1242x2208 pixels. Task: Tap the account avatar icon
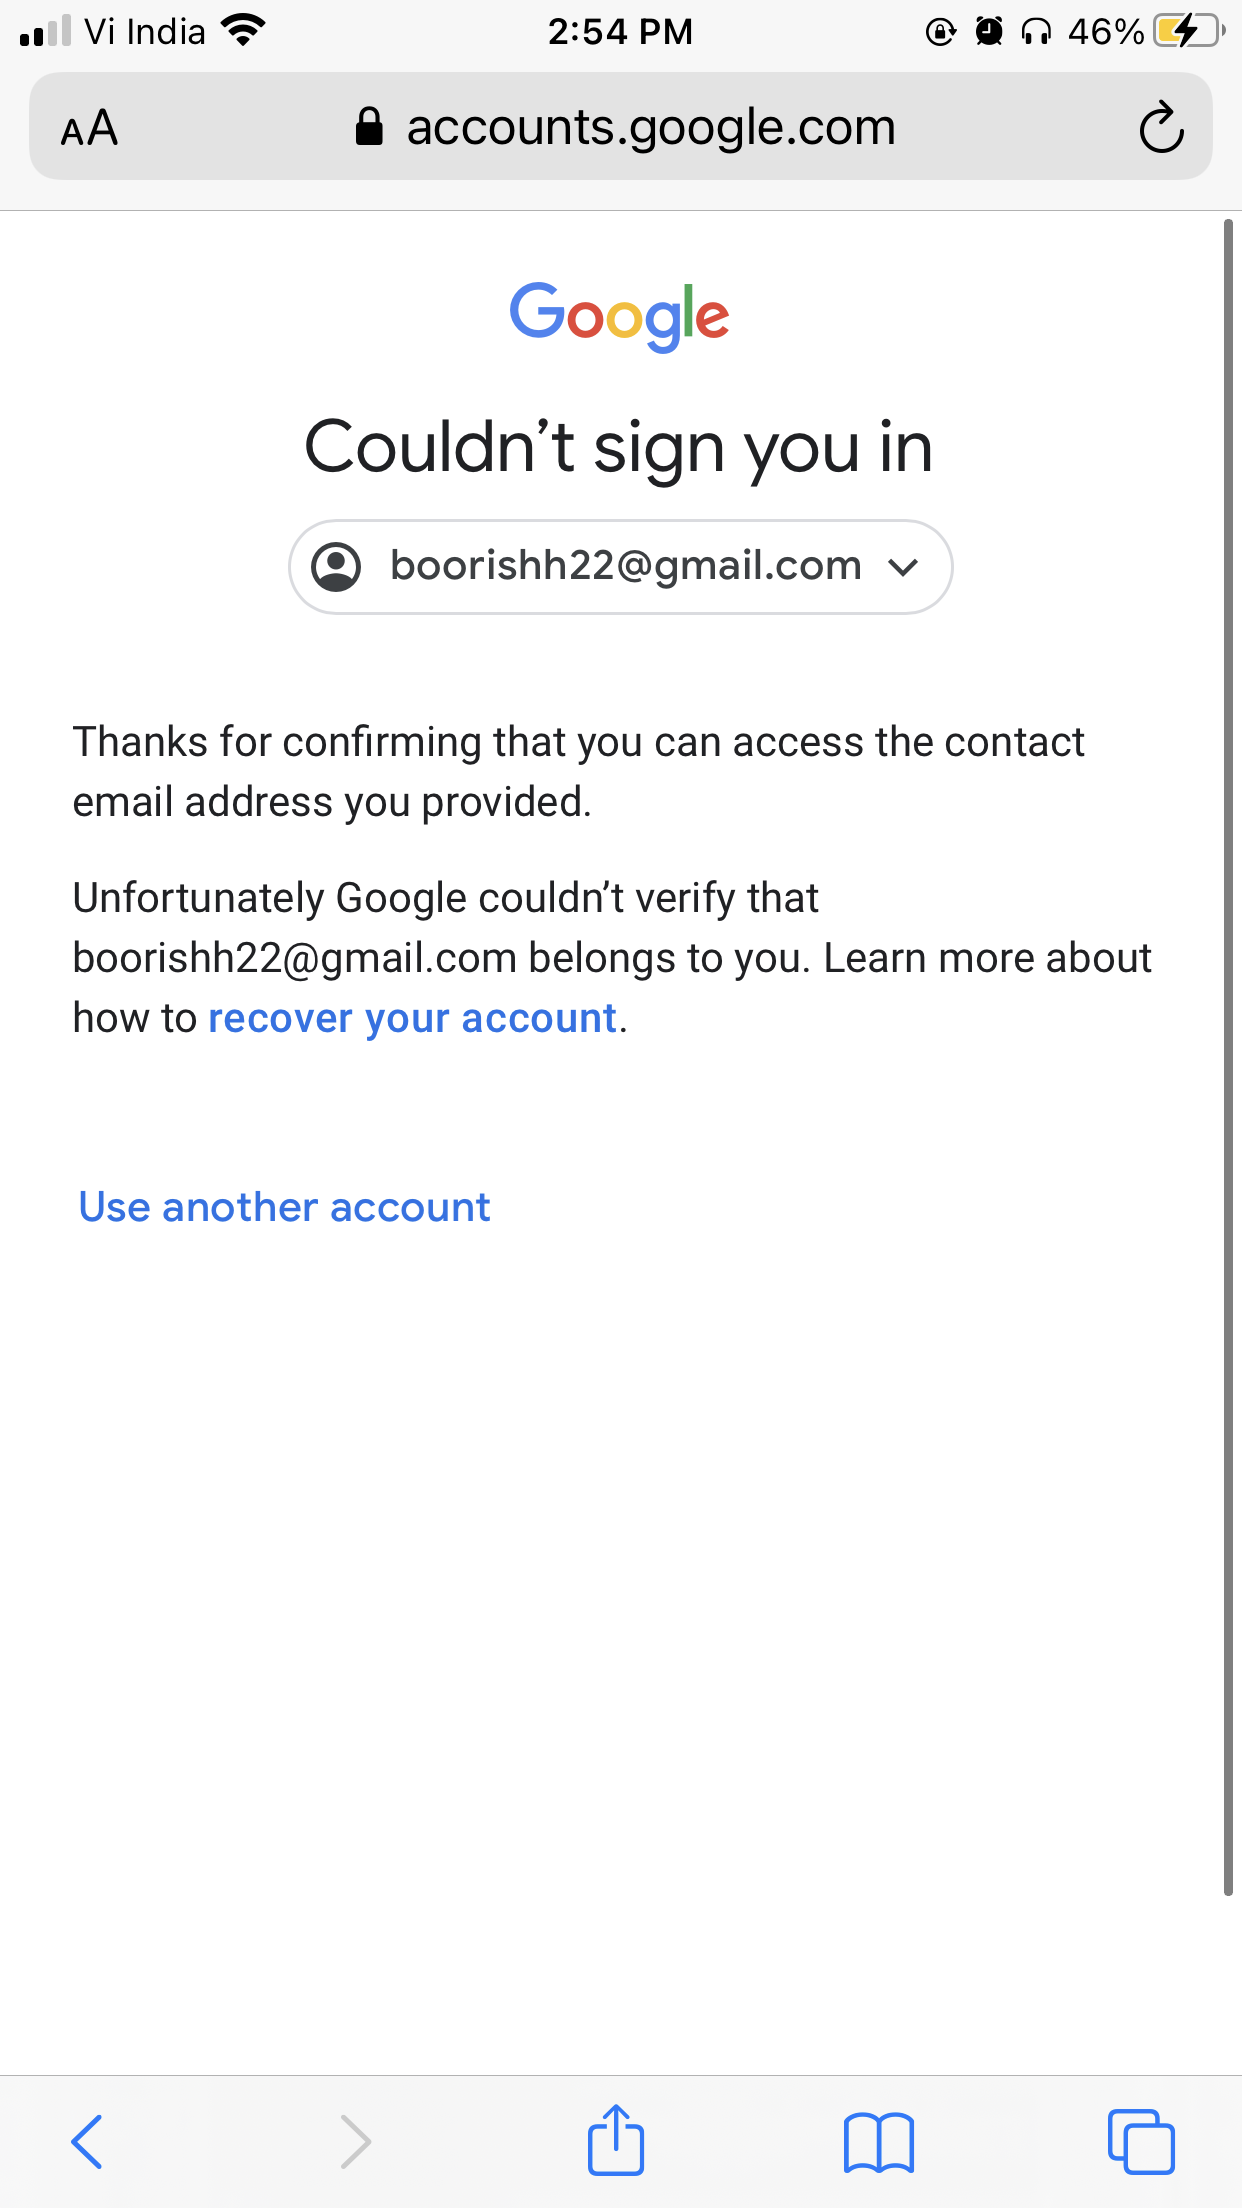(x=336, y=567)
